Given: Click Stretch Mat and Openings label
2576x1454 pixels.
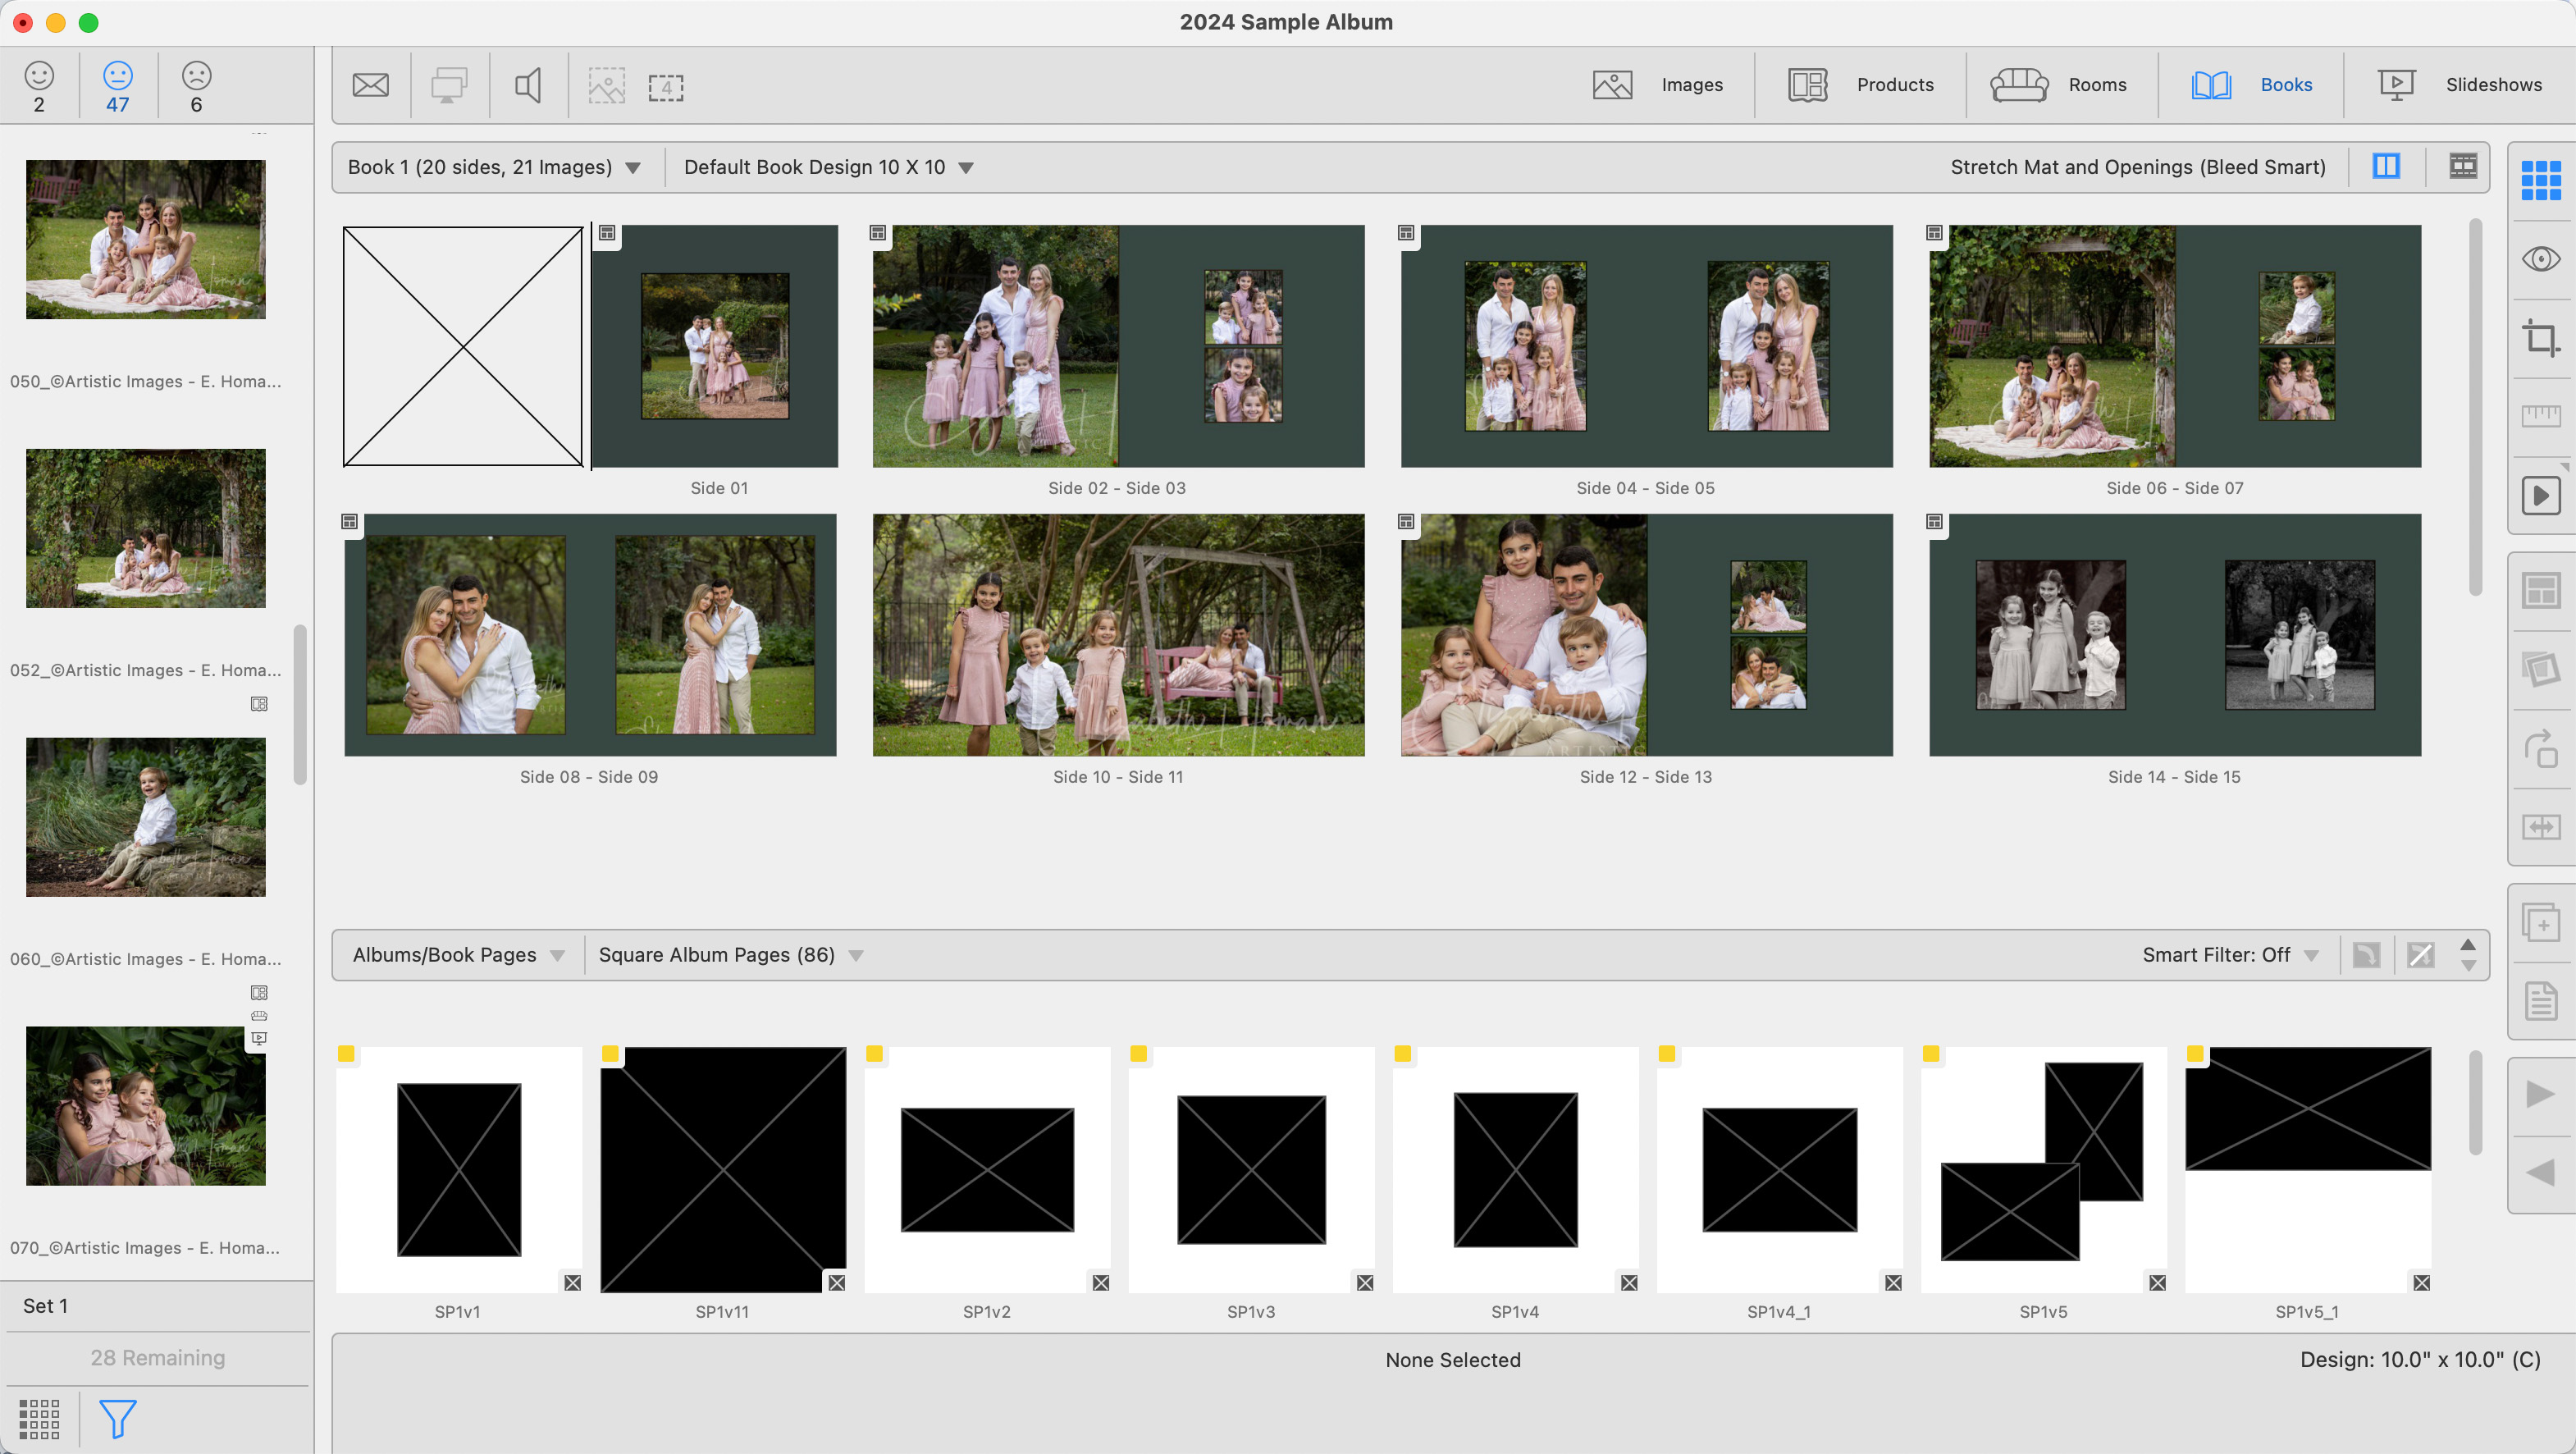Looking at the screenshot, I should tap(2137, 167).
